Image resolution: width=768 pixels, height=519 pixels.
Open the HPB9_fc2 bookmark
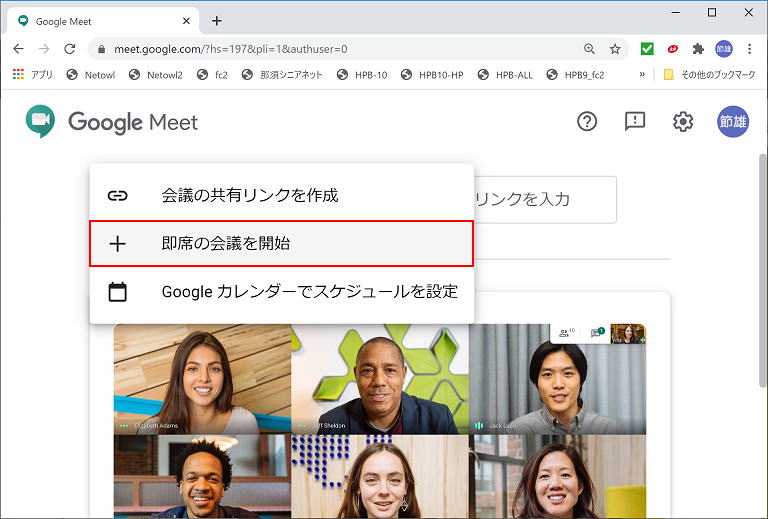tap(576, 74)
